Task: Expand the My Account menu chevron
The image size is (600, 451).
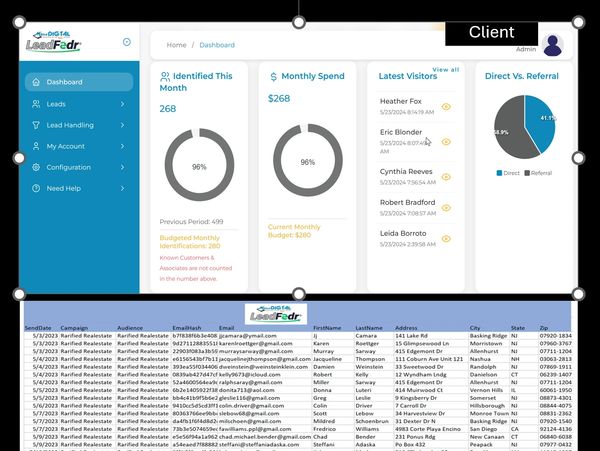Action: (x=122, y=146)
